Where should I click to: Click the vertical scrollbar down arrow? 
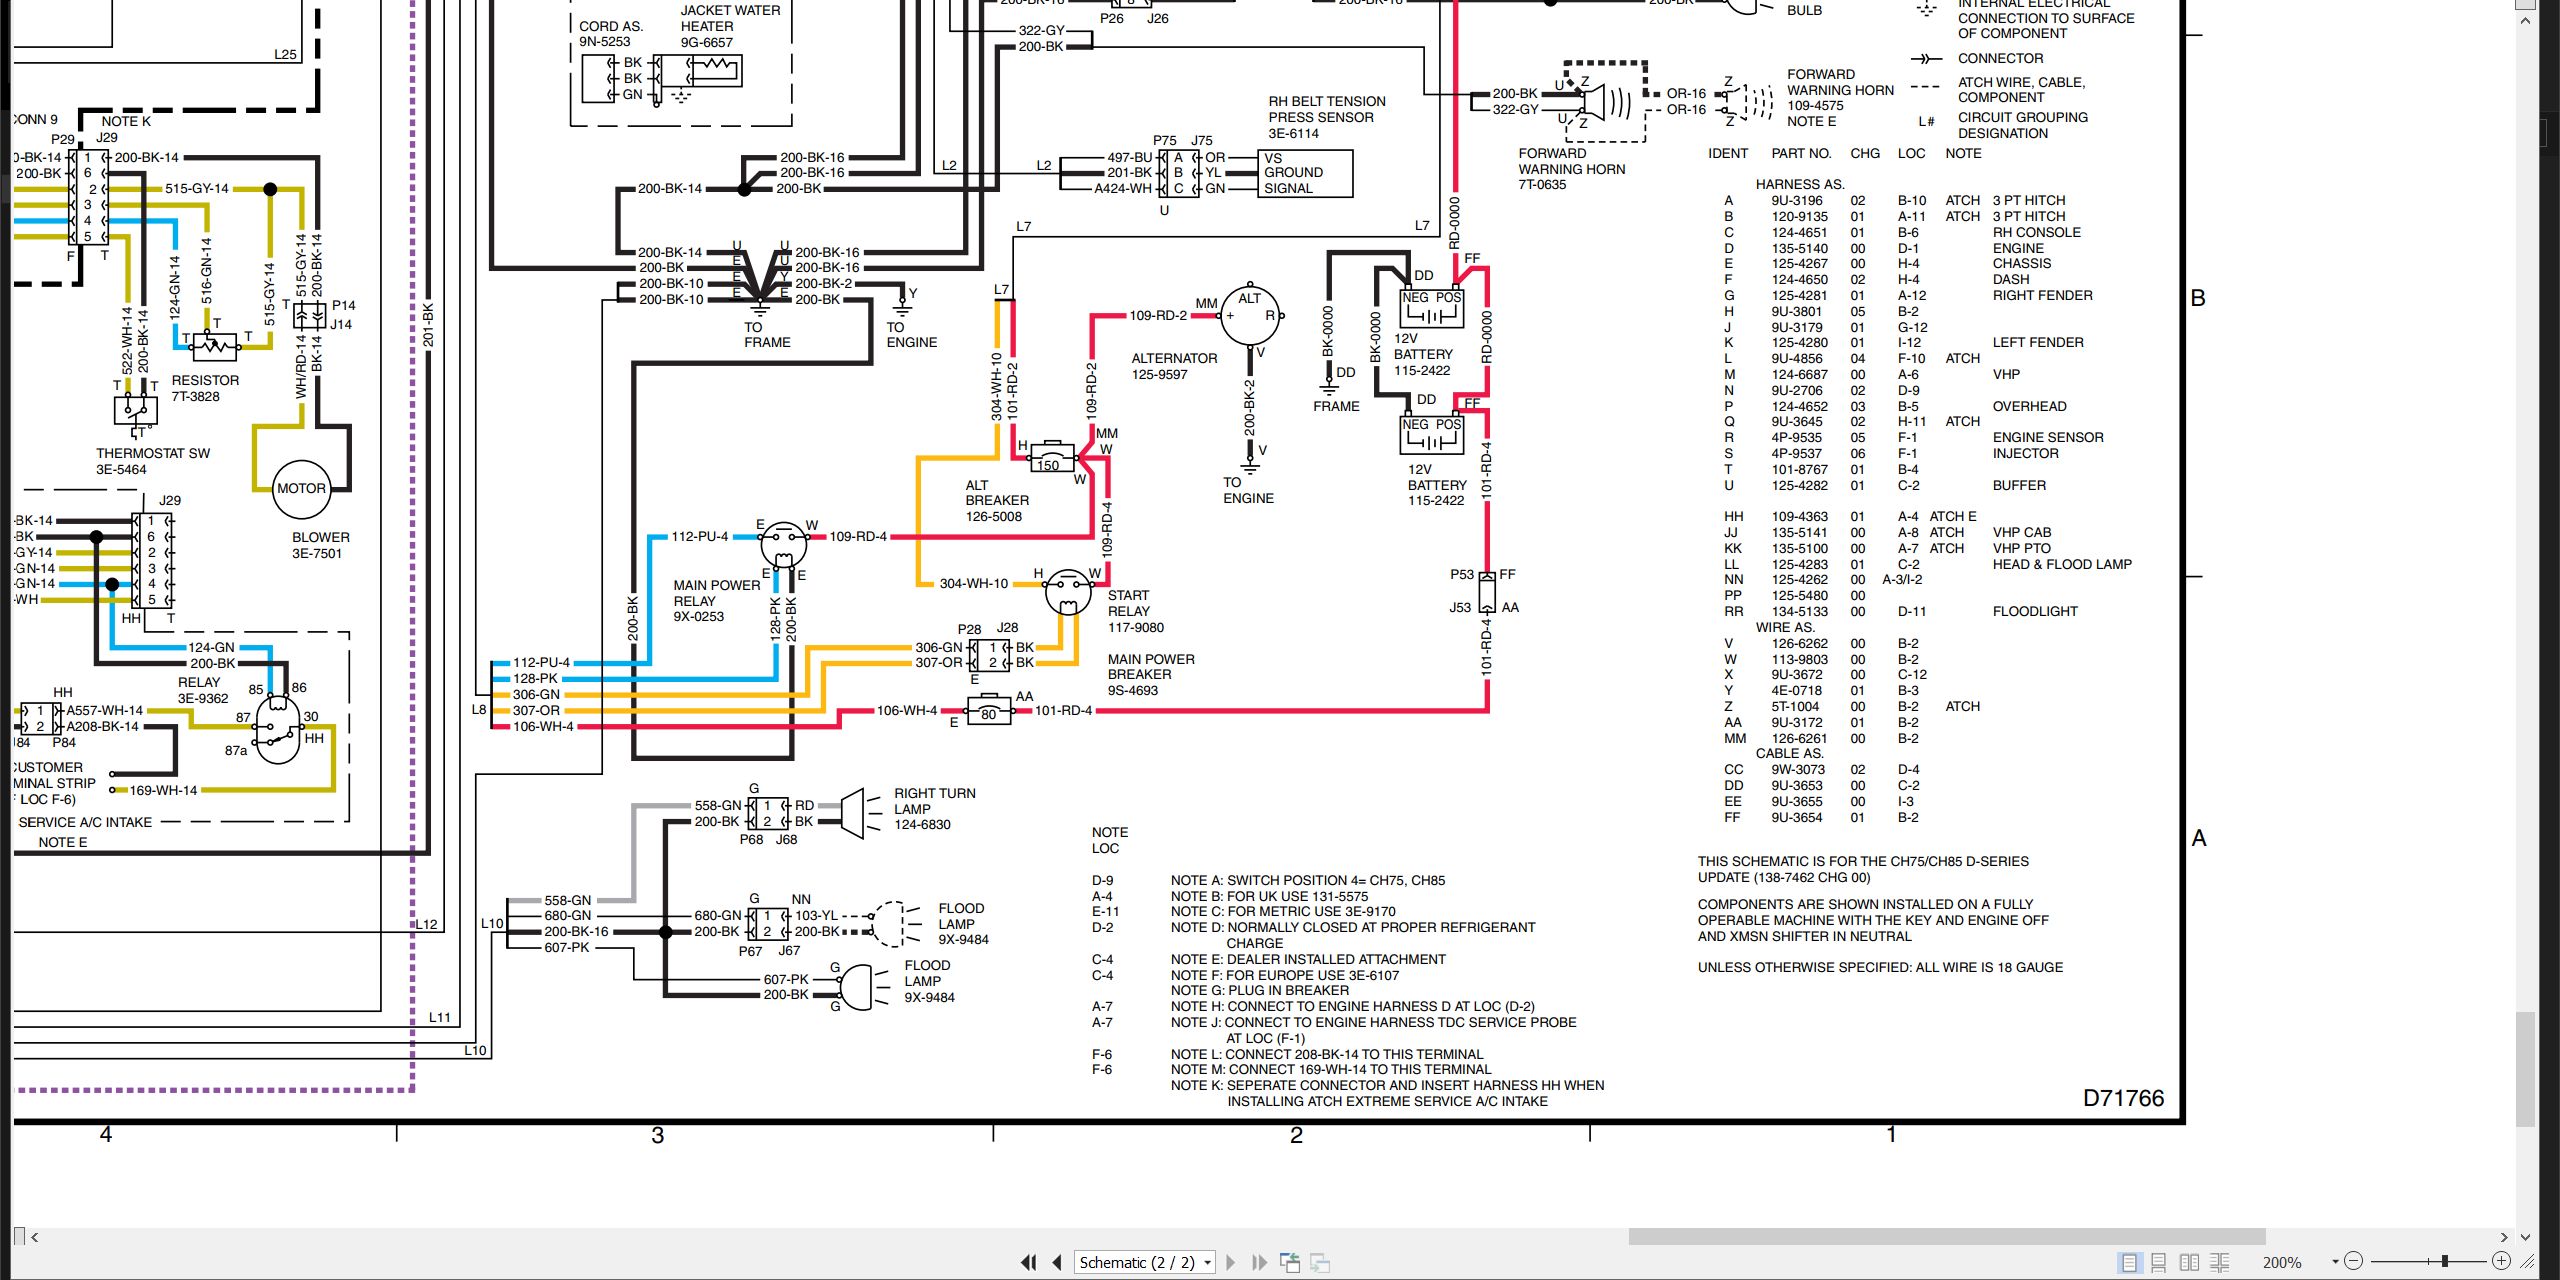[2525, 1237]
